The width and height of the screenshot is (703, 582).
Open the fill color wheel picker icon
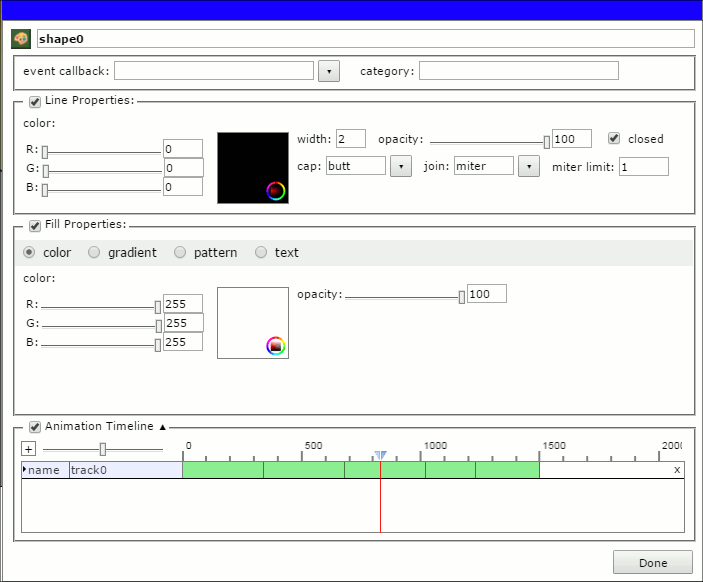(276, 346)
